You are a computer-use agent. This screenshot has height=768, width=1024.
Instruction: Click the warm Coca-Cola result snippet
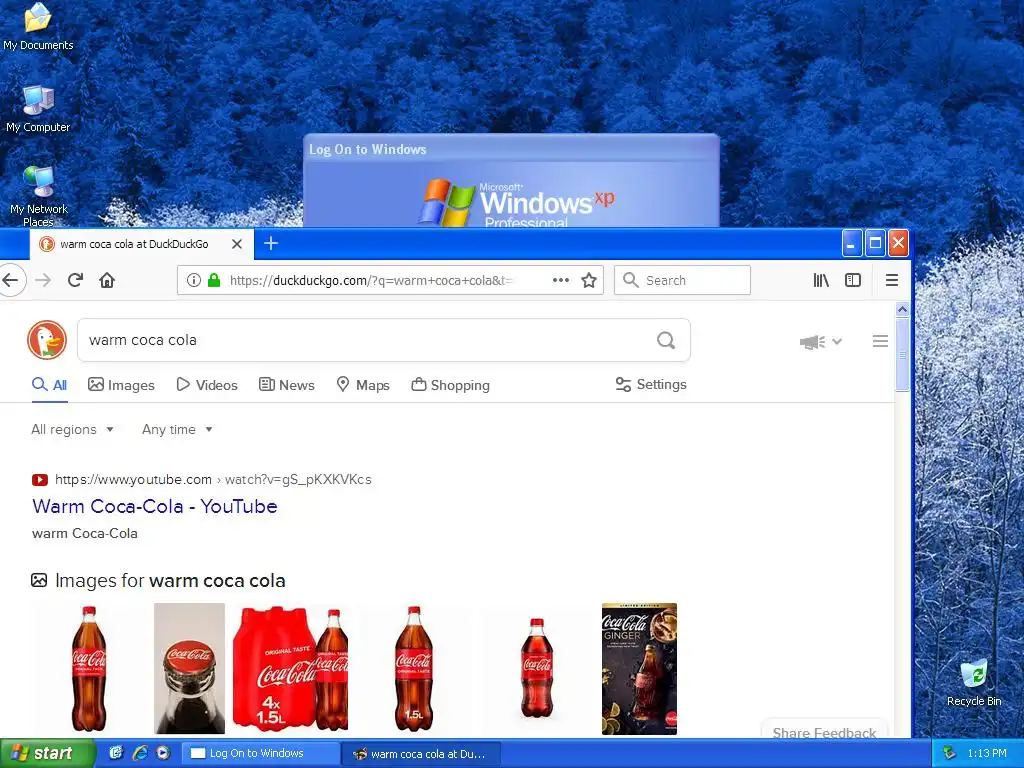coord(85,534)
